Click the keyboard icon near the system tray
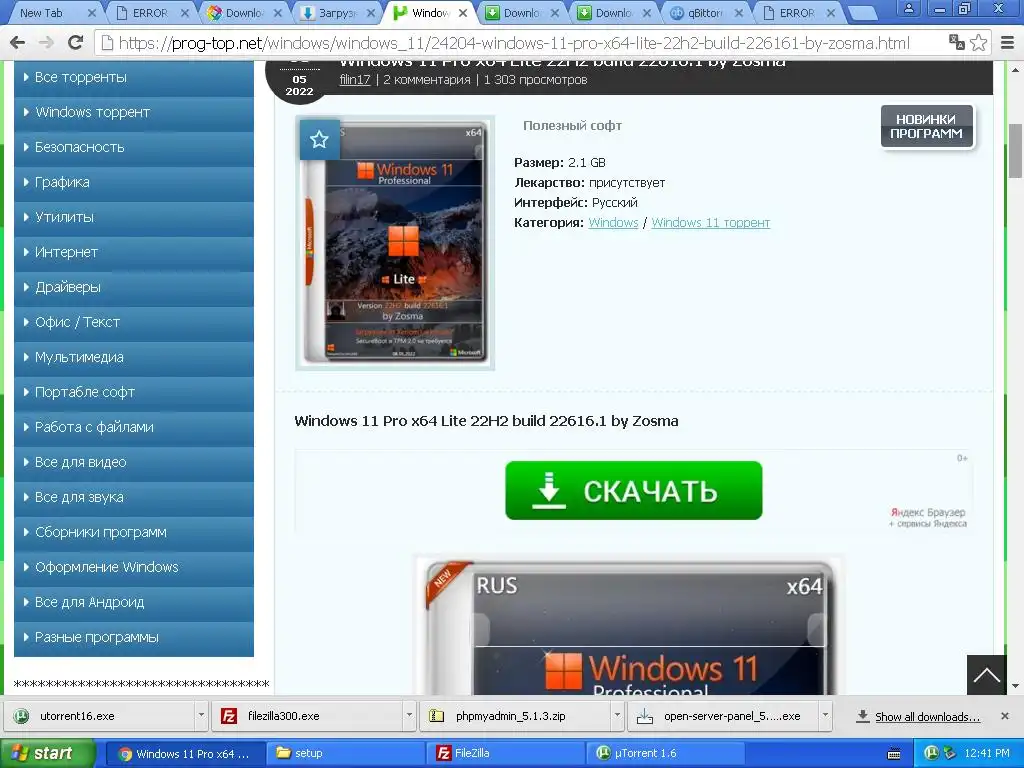 [x=894, y=754]
